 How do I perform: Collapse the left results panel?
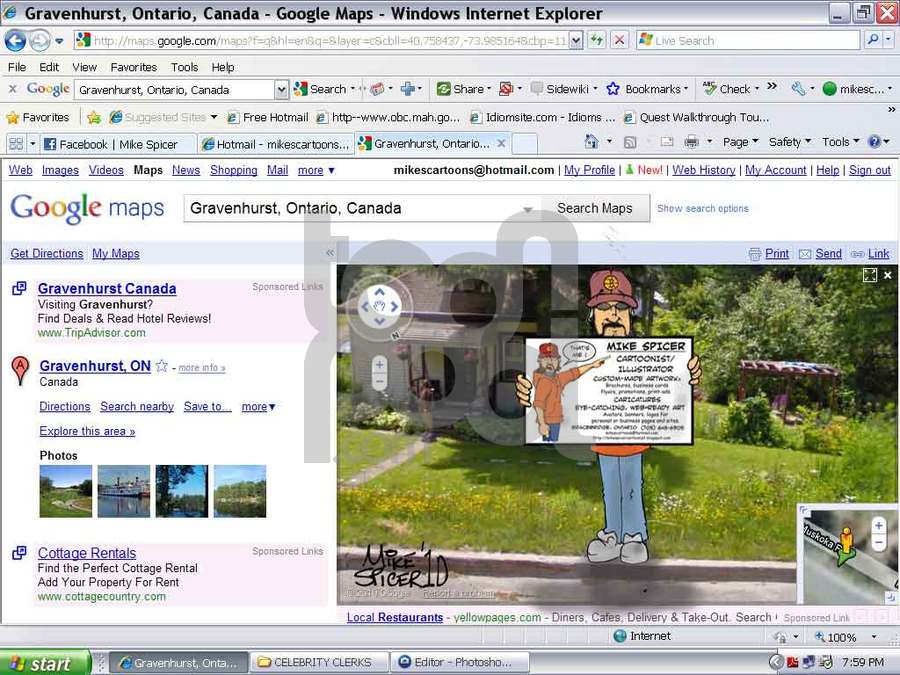coord(330,253)
